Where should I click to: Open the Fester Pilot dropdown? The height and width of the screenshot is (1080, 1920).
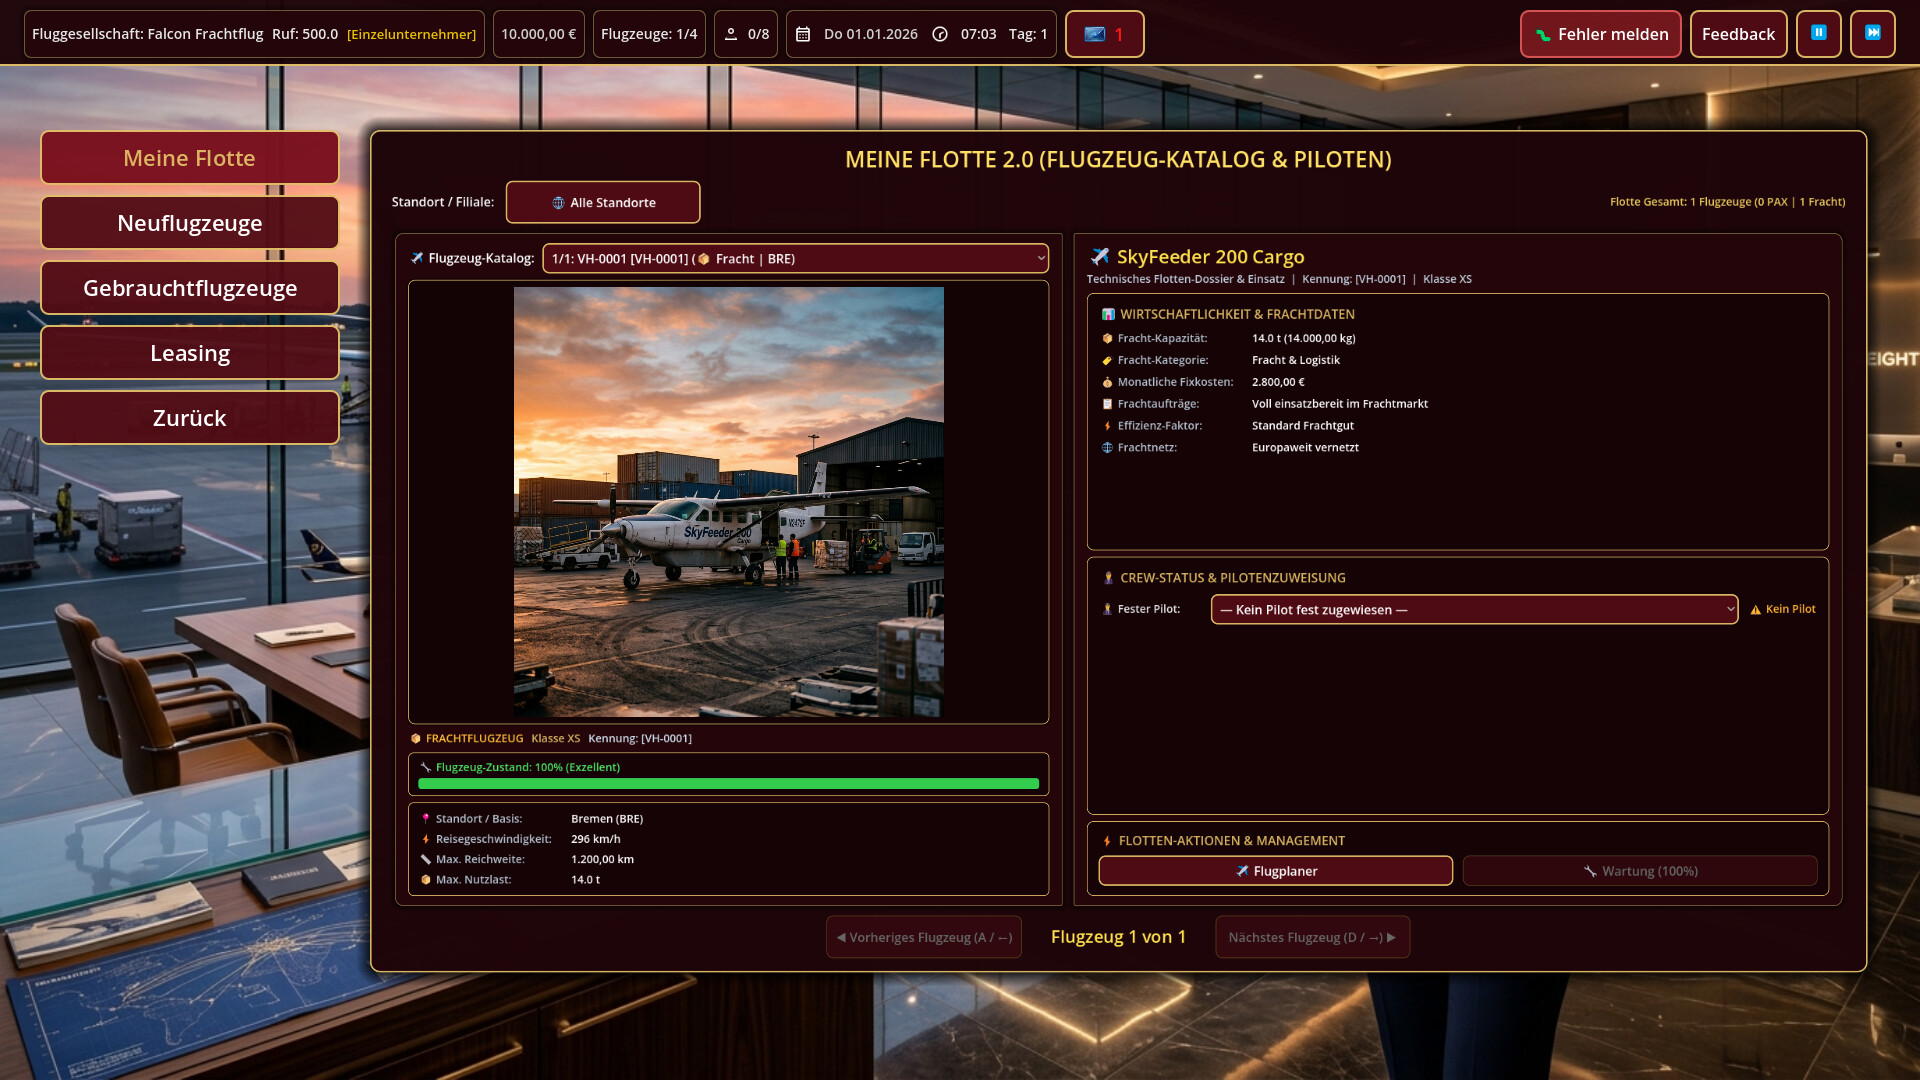(1474, 610)
